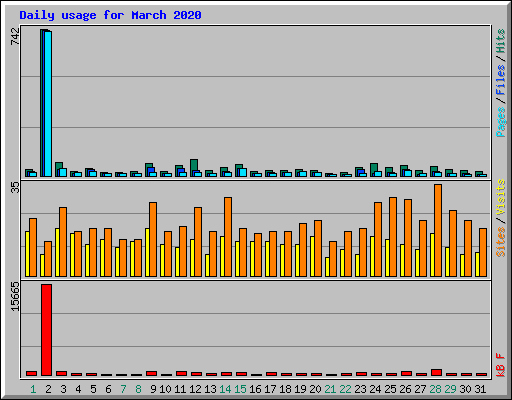Click the yellow sites bar for day 1
The image size is (512, 400).
click(x=27, y=254)
